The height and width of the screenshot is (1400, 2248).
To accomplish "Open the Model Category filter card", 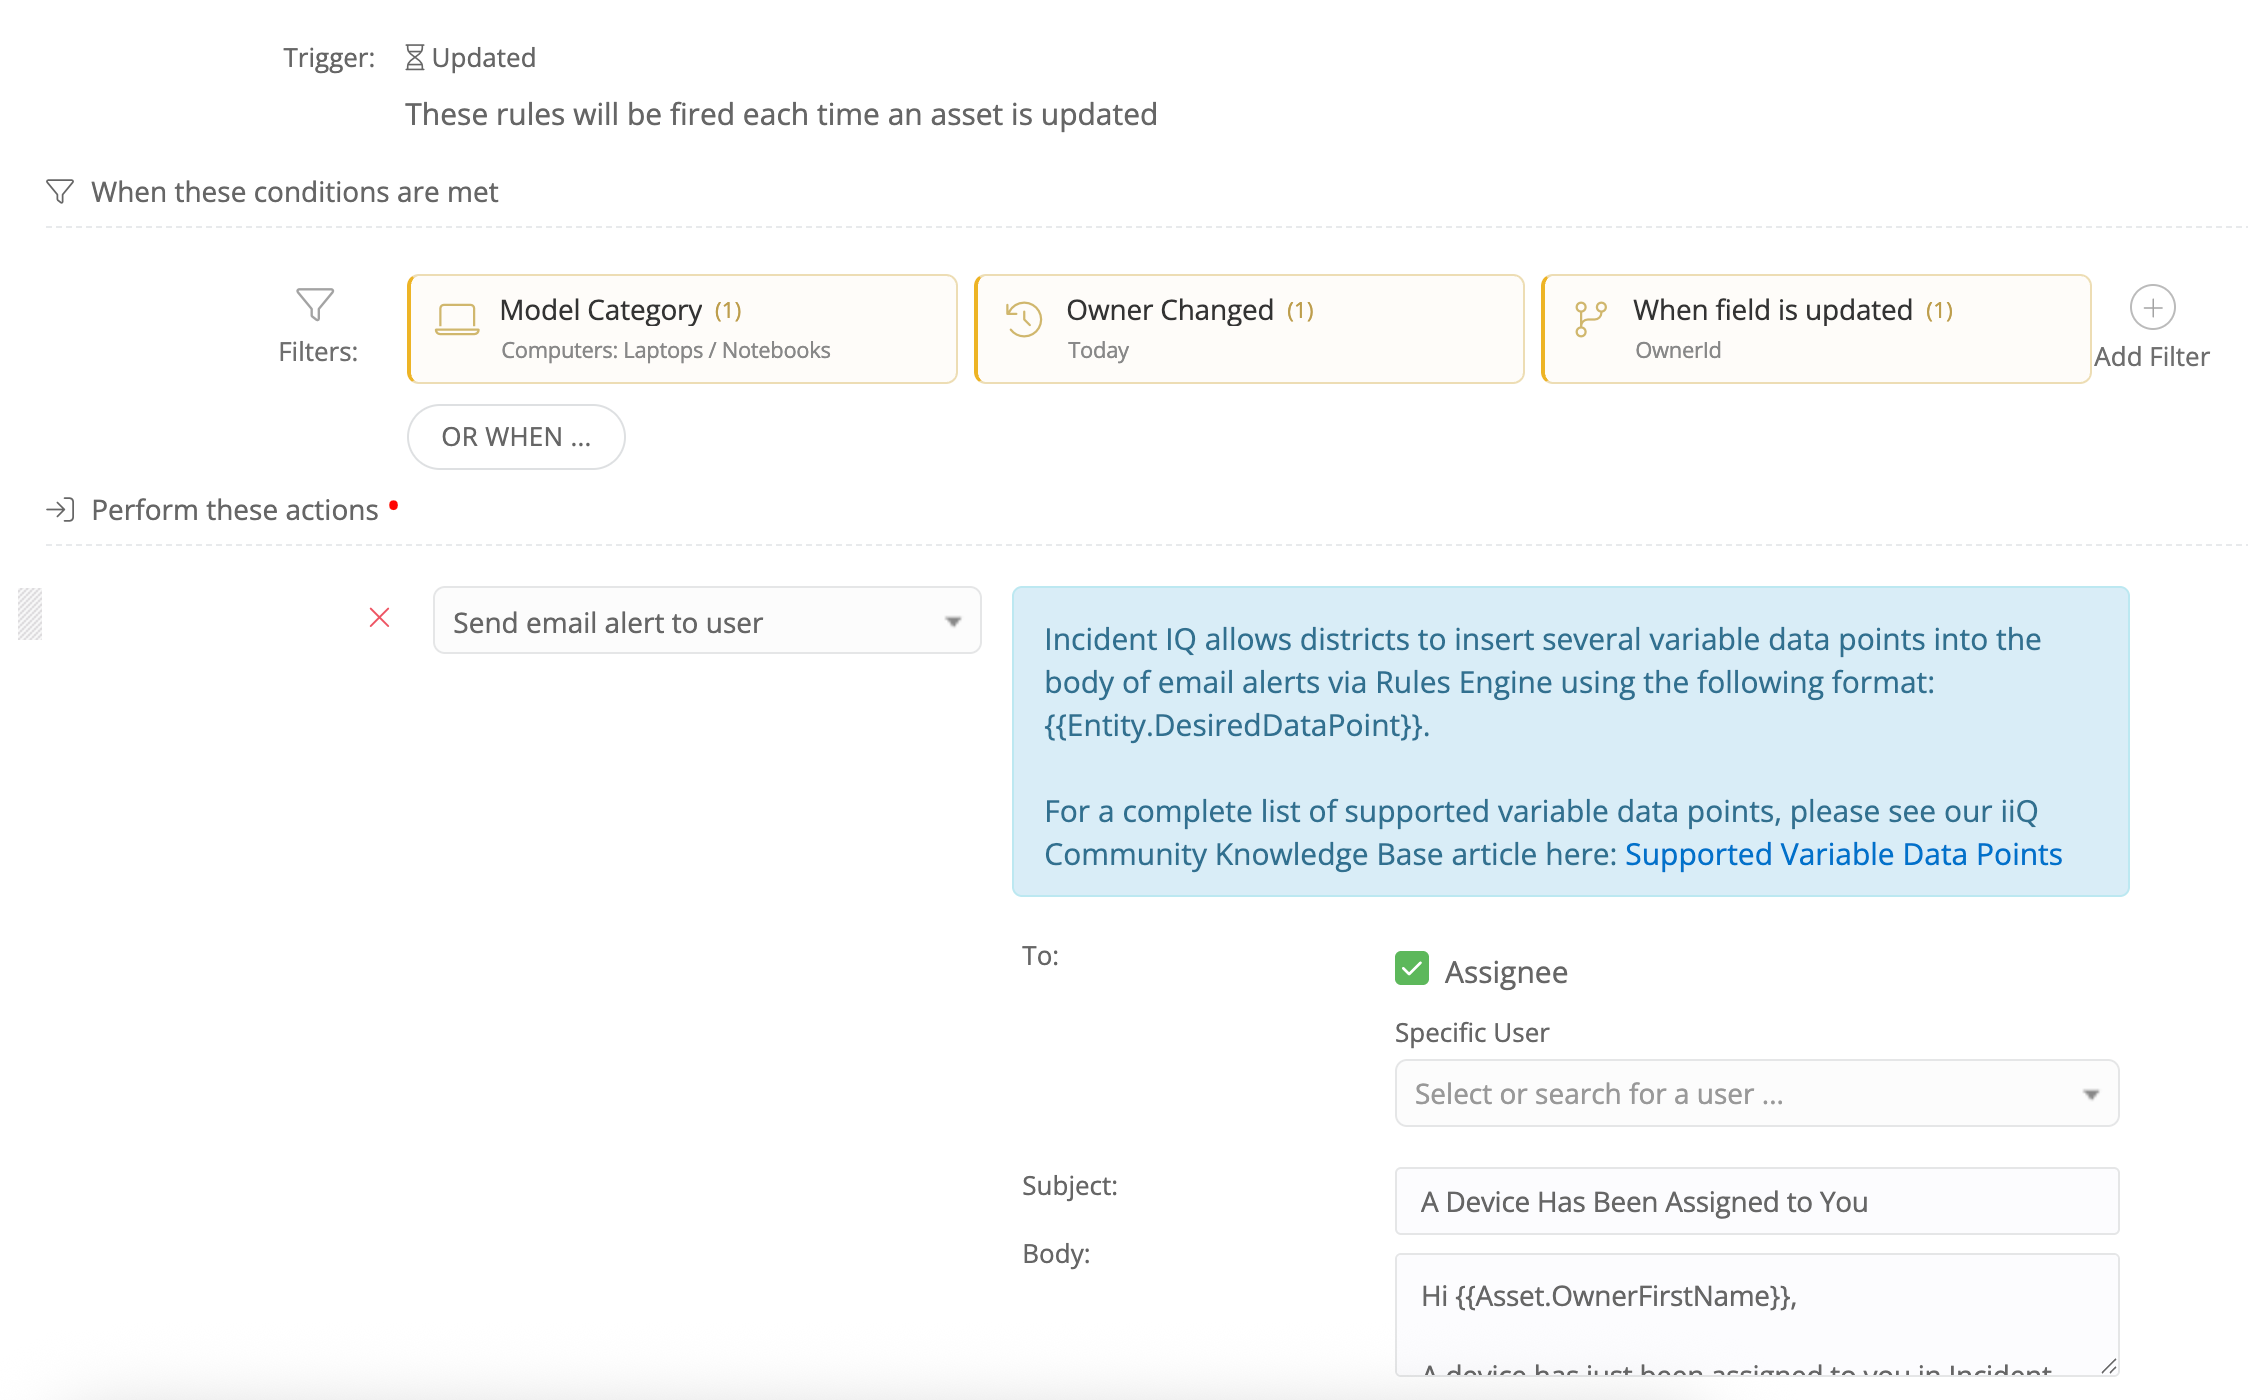I will pyautogui.click(x=682, y=329).
